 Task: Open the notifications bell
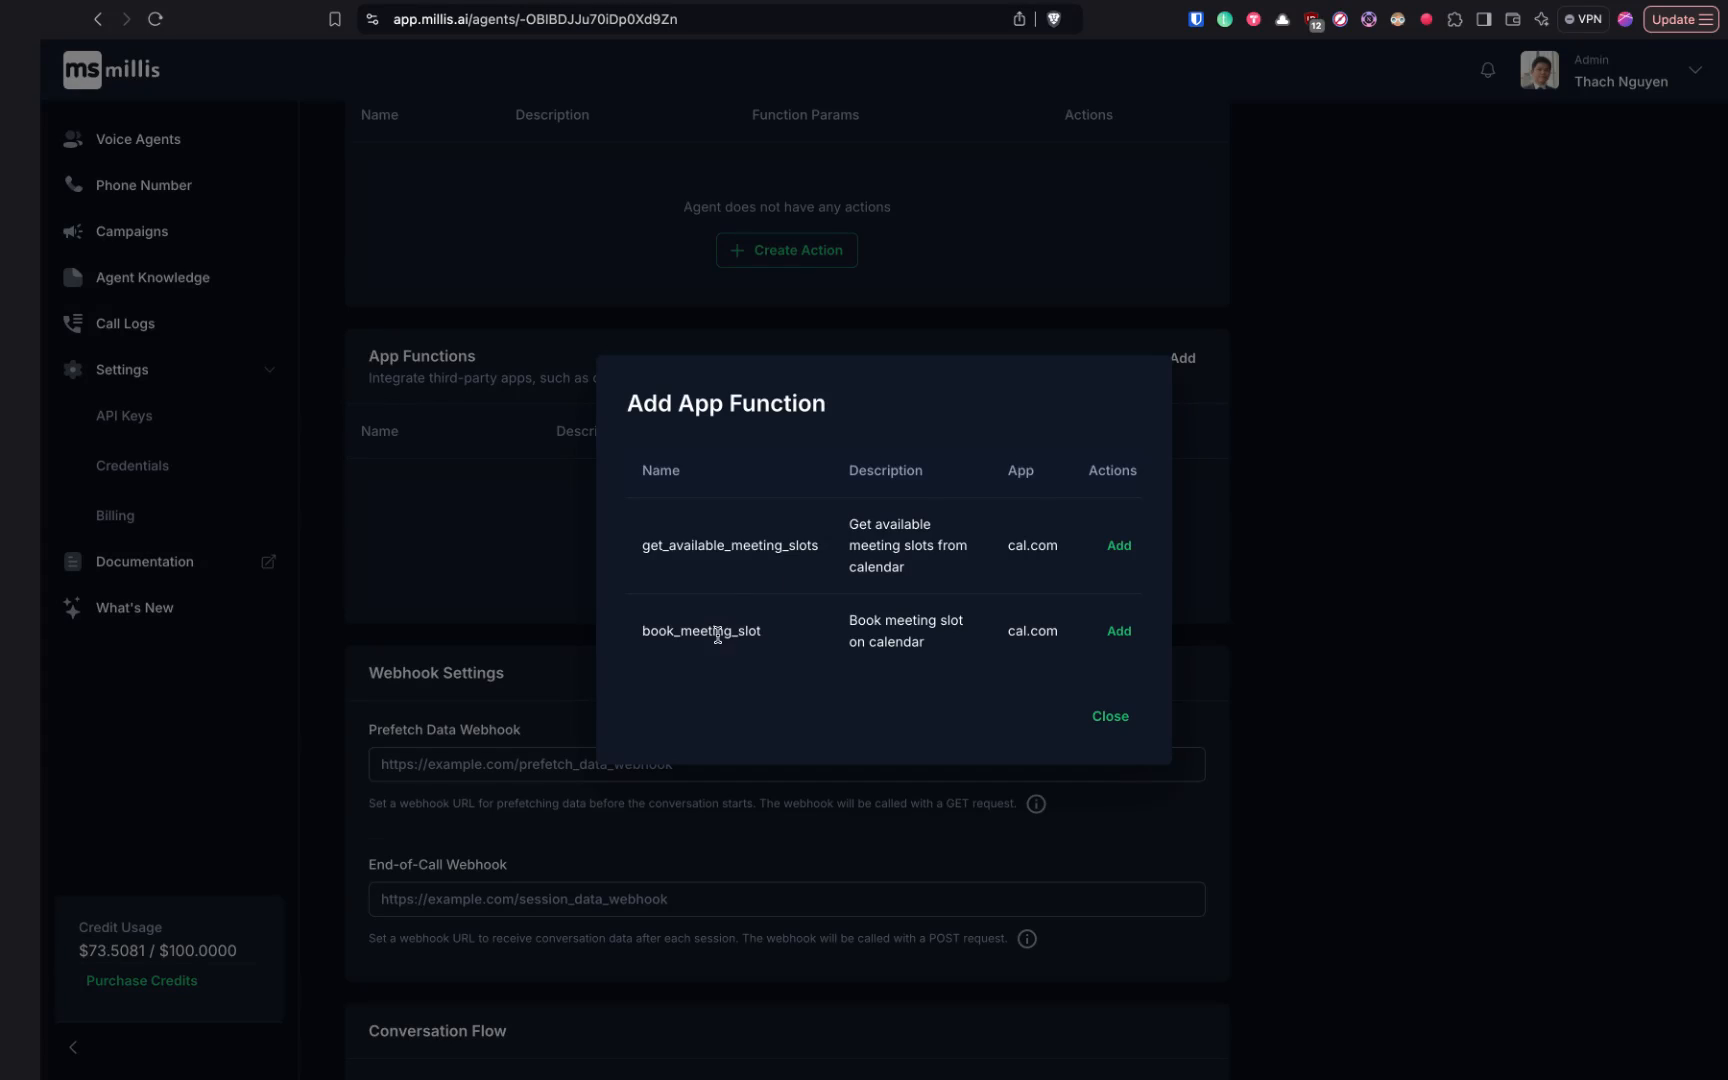pyautogui.click(x=1487, y=70)
